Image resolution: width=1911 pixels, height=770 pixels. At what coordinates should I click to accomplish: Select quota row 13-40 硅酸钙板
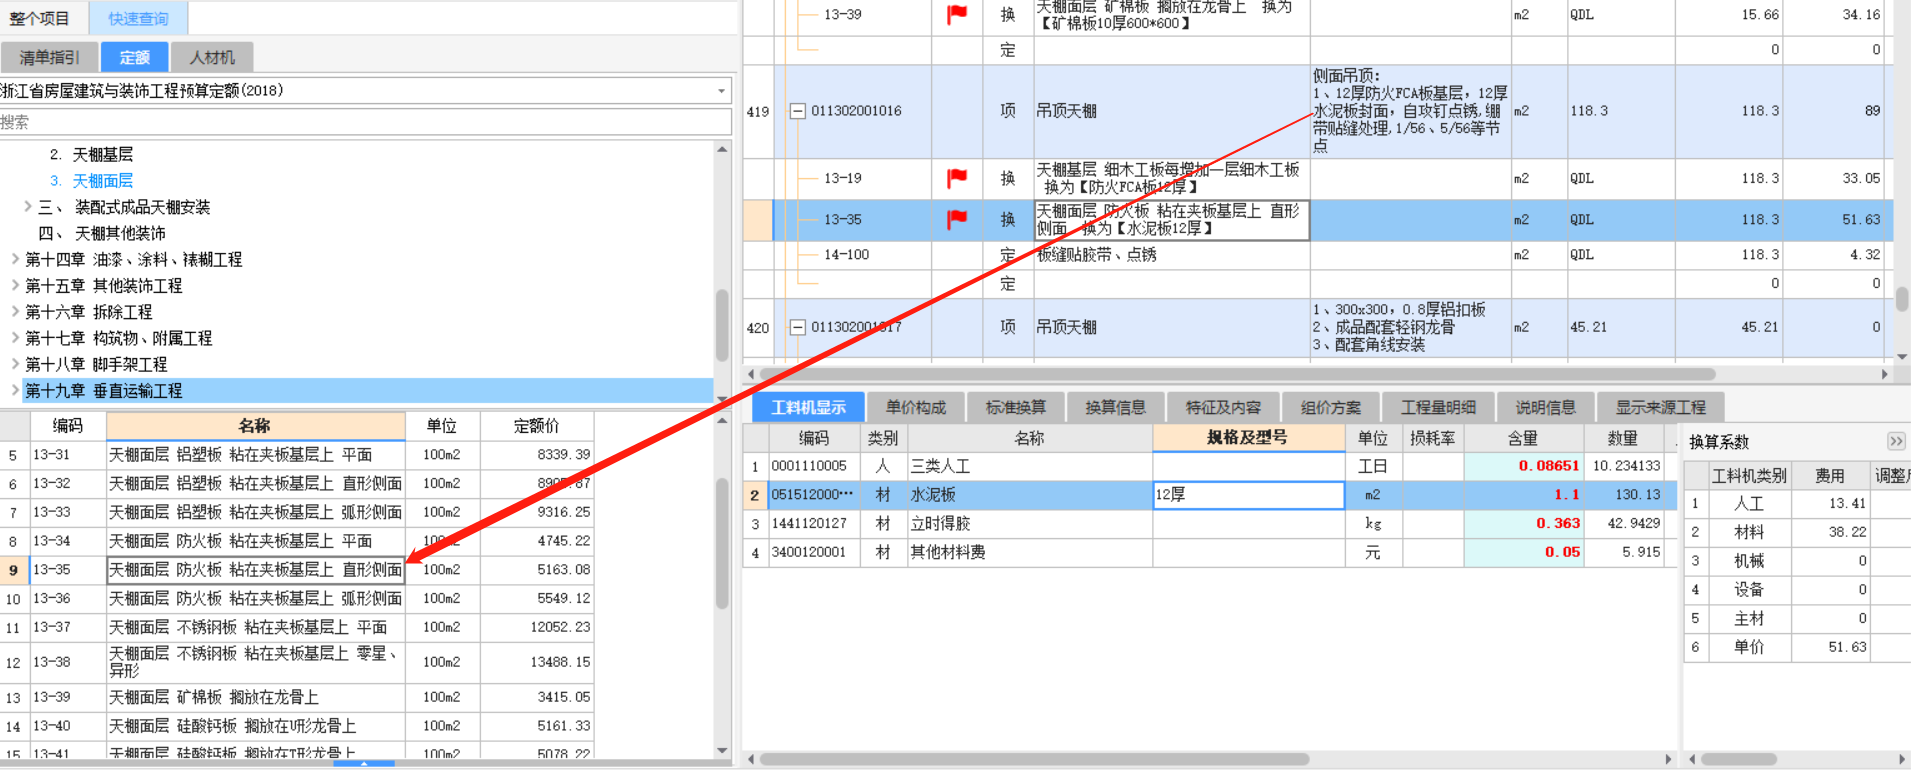pyautogui.click(x=297, y=726)
